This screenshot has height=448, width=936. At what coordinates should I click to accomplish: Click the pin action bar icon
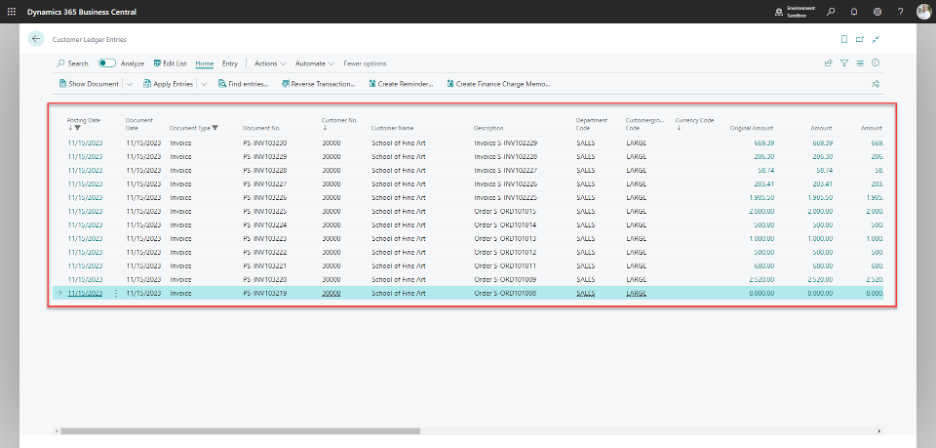[x=876, y=84]
